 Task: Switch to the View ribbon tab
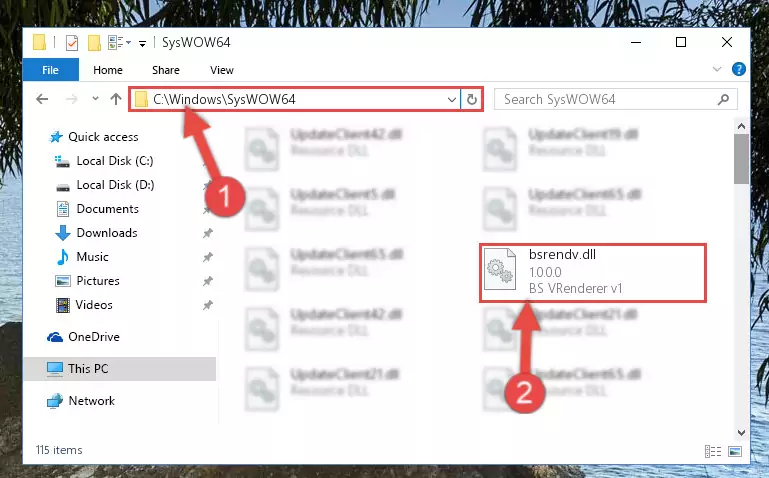222,70
